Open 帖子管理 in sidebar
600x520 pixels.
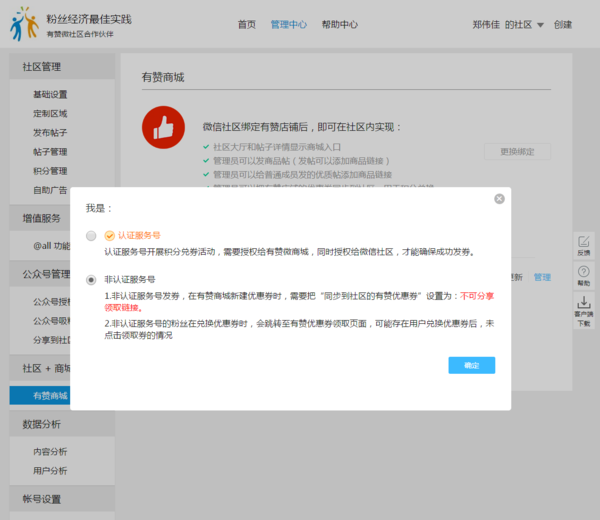pos(50,152)
